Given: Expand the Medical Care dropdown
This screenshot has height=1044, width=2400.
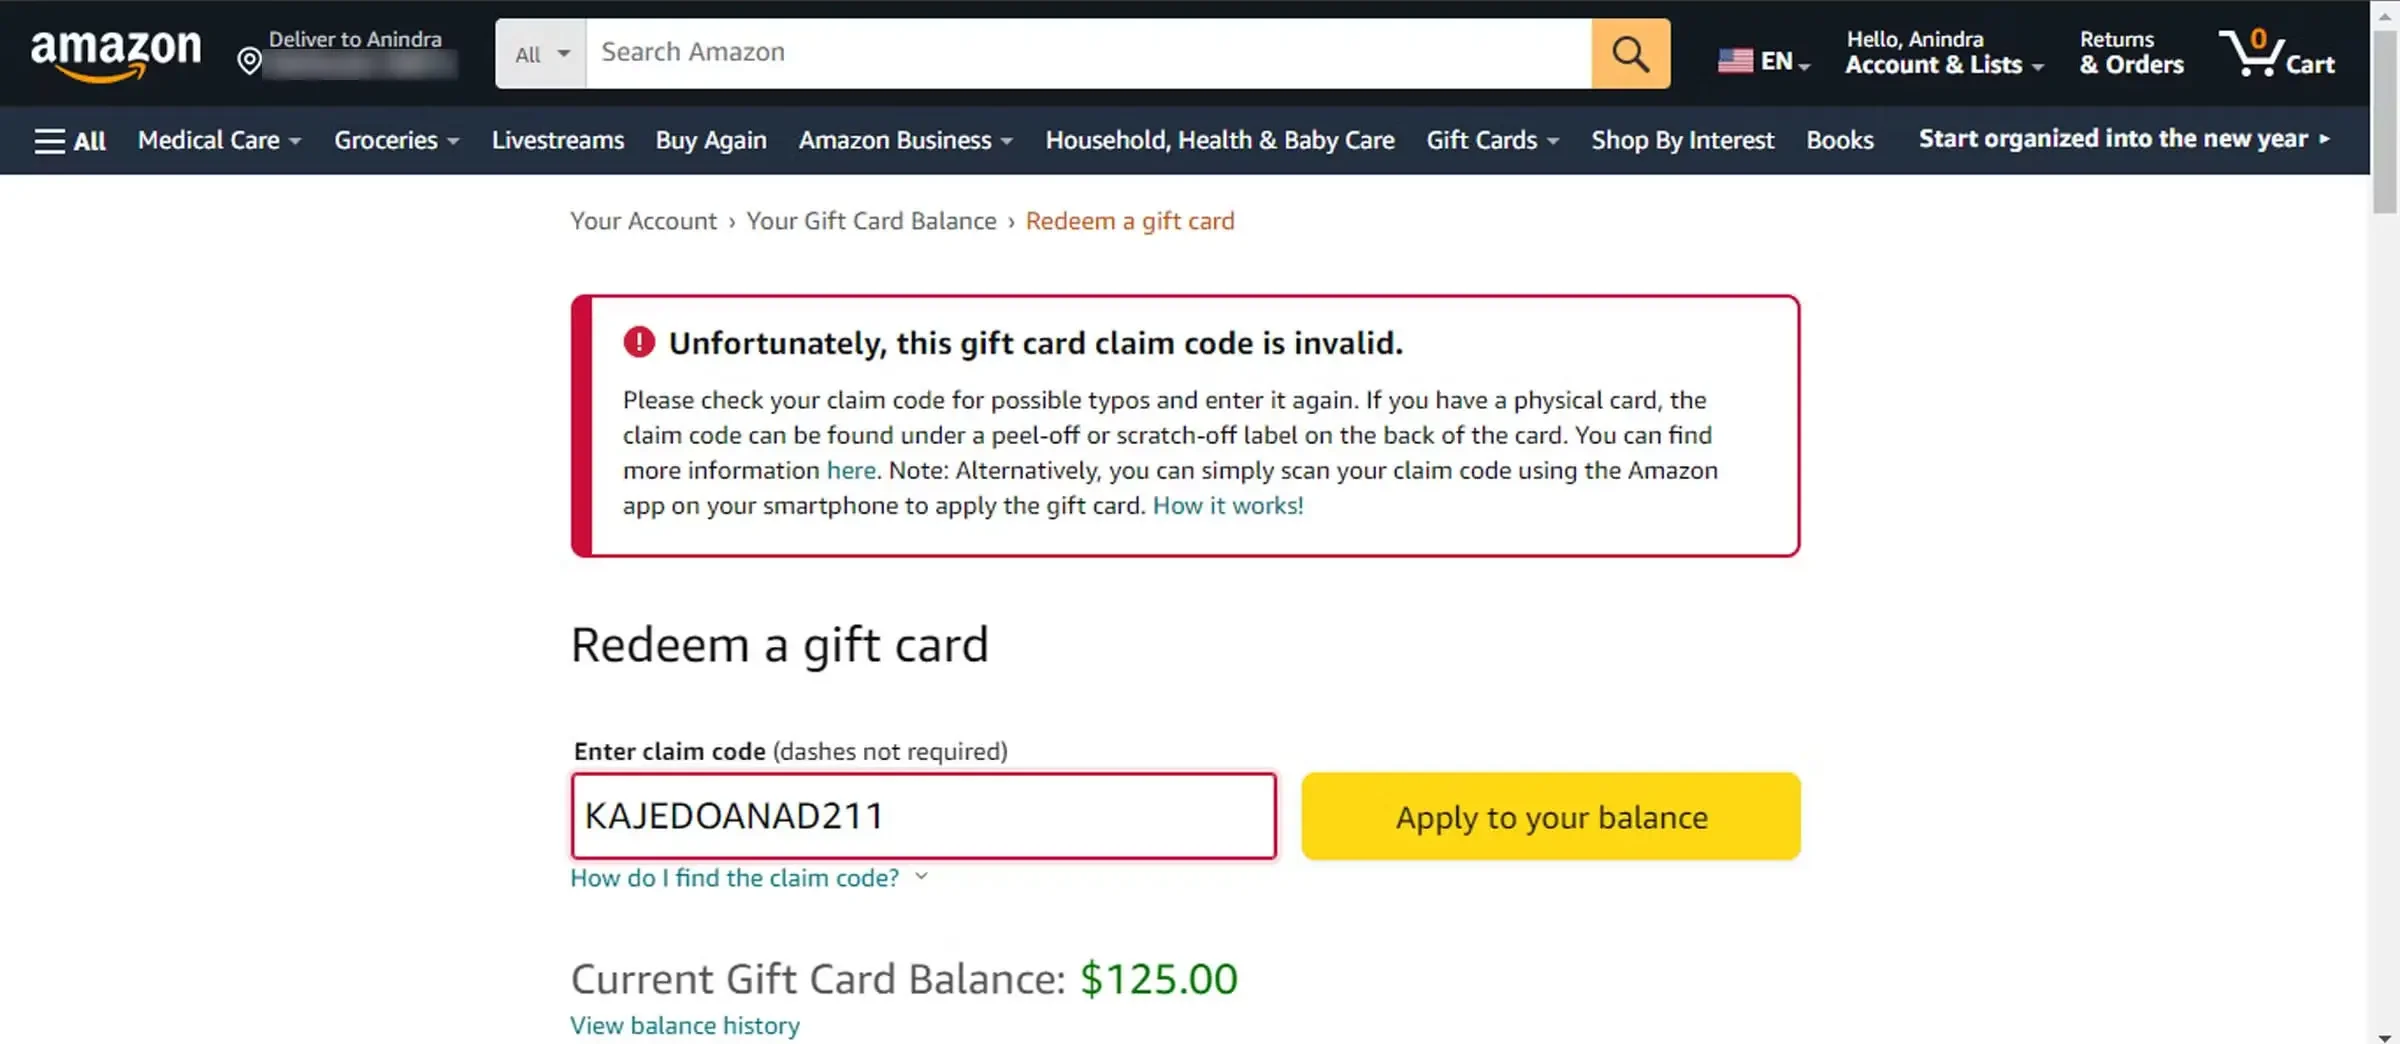Looking at the screenshot, I should tap(219, 141).
